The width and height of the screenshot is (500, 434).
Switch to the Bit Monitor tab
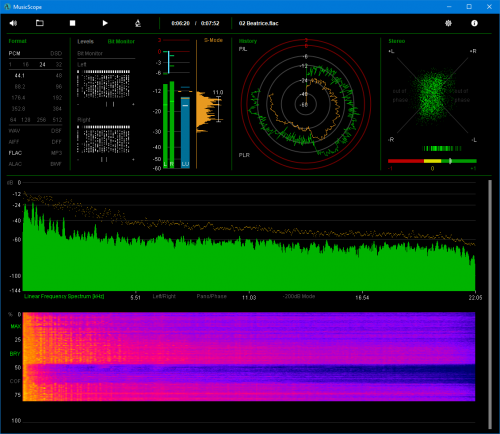(x=121, y=41)
